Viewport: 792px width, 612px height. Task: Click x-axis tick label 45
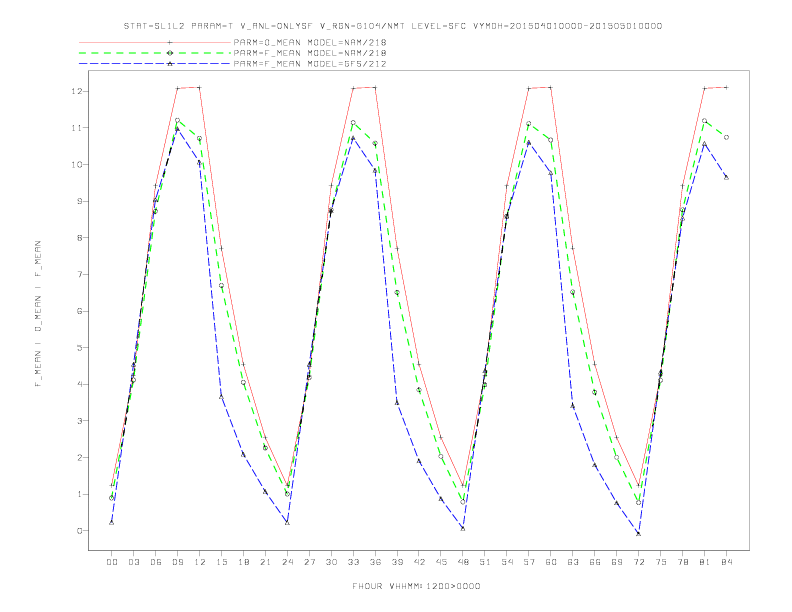coord(441,562)
